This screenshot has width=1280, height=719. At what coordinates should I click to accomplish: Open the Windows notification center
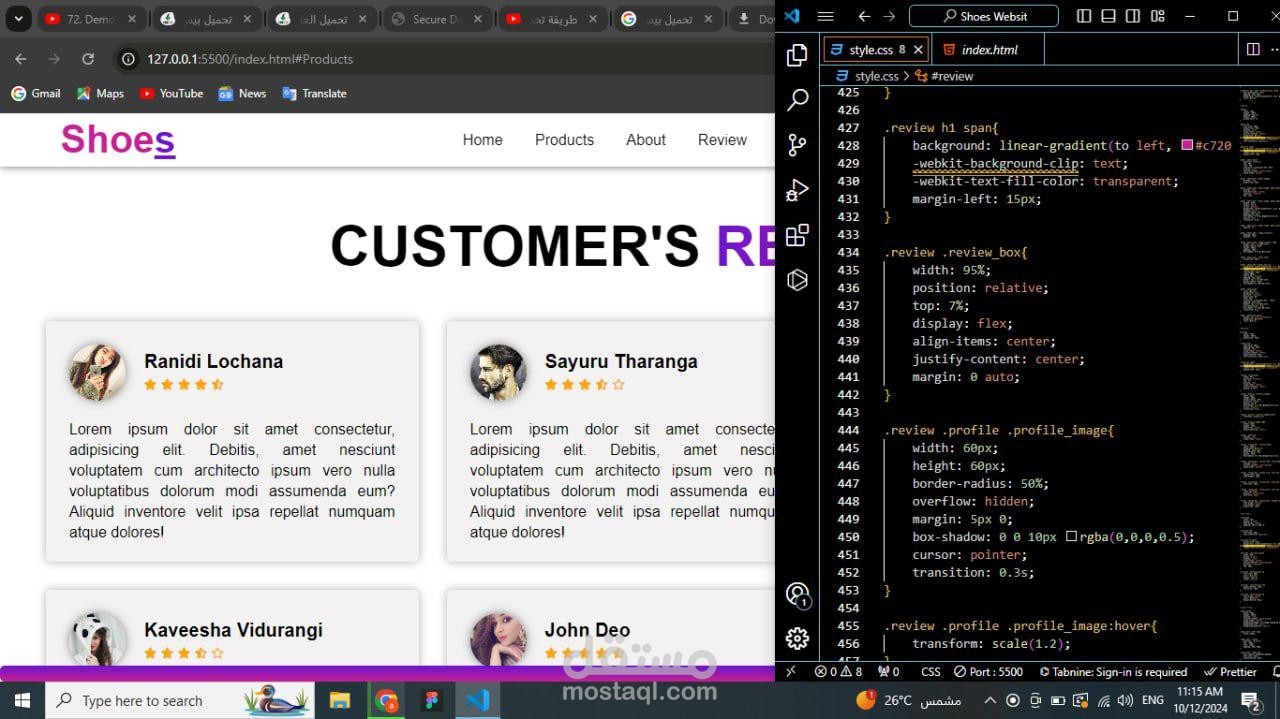[x=1250, y=700]
